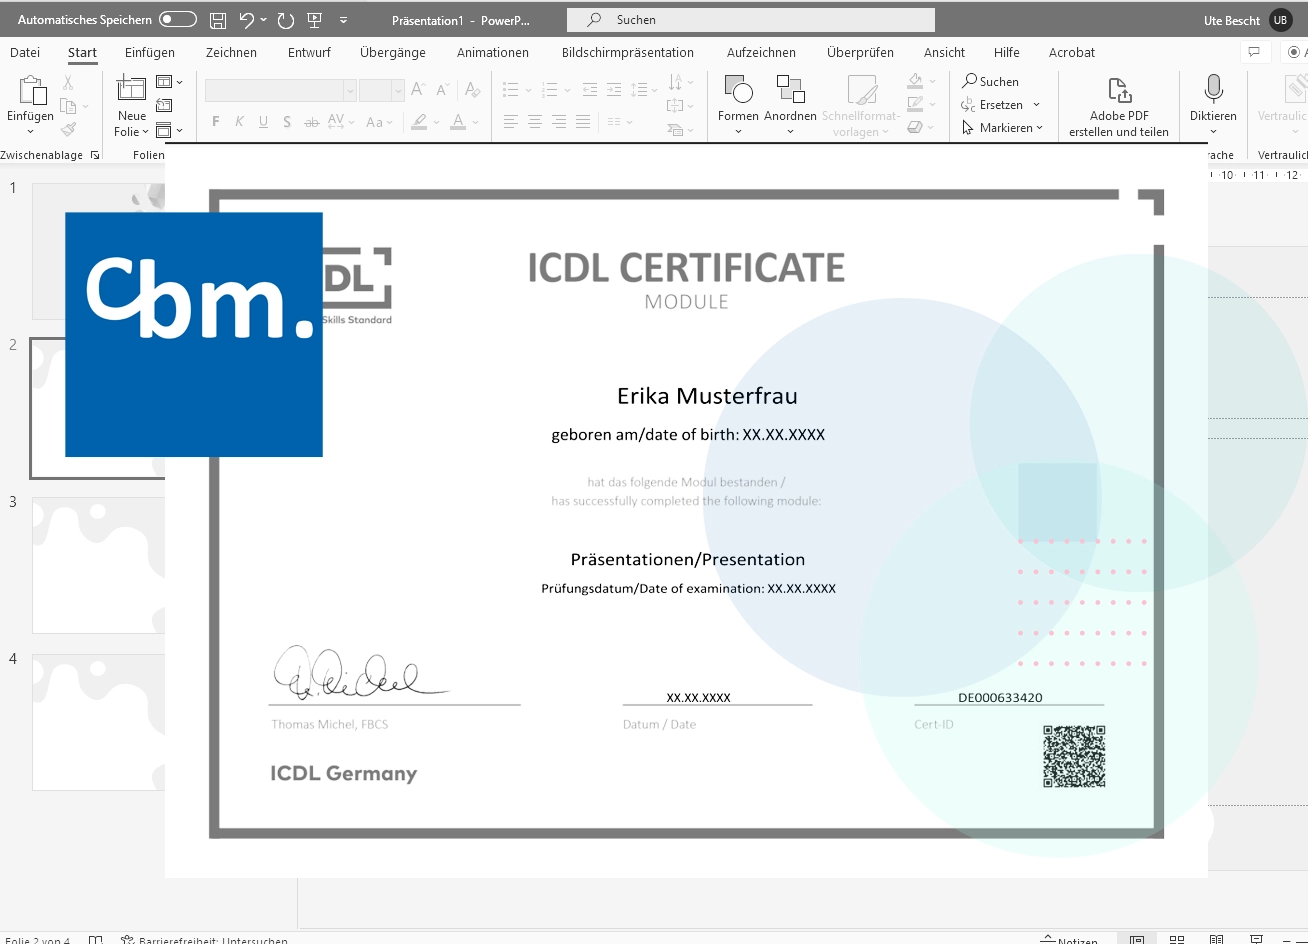
Task: Open numbered list options
Action: pos(554,90)
